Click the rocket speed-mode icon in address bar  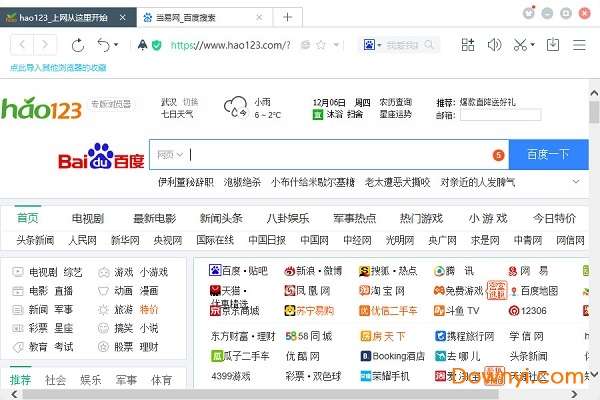coord(142,45)
